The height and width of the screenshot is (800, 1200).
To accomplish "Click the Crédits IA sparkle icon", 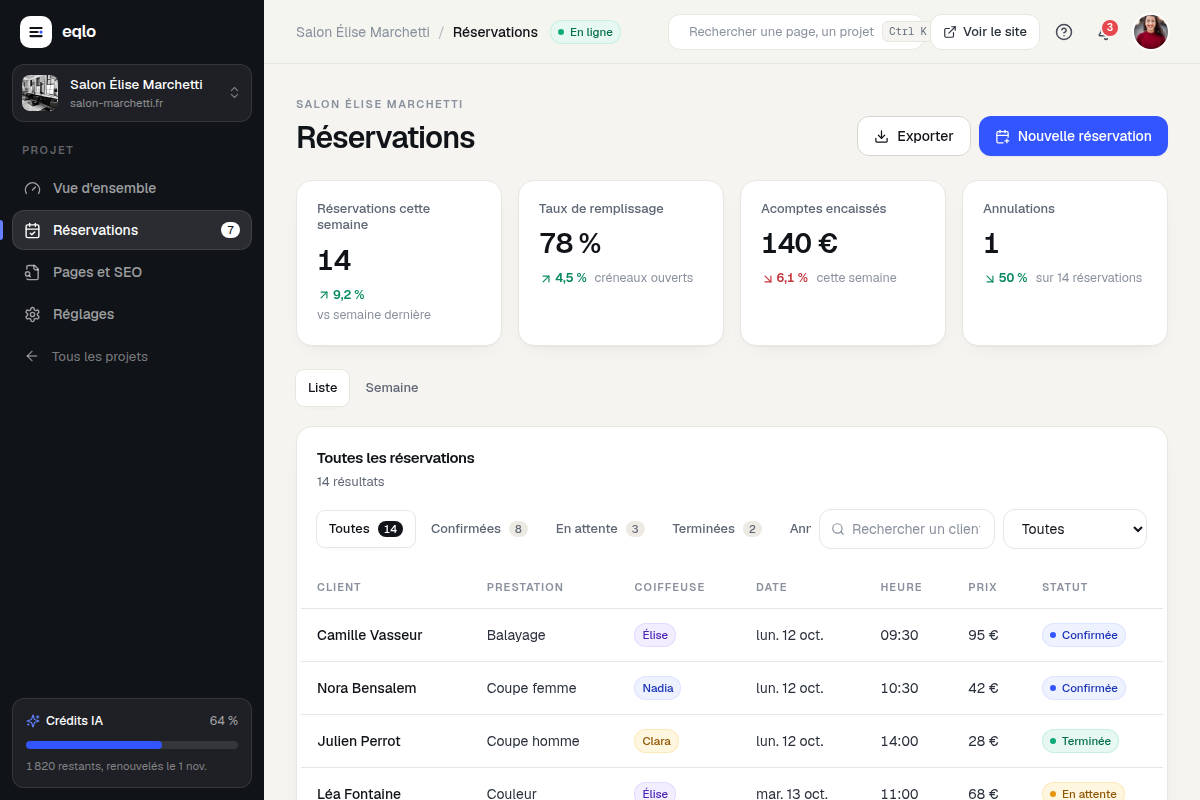I will coord(33,720).
